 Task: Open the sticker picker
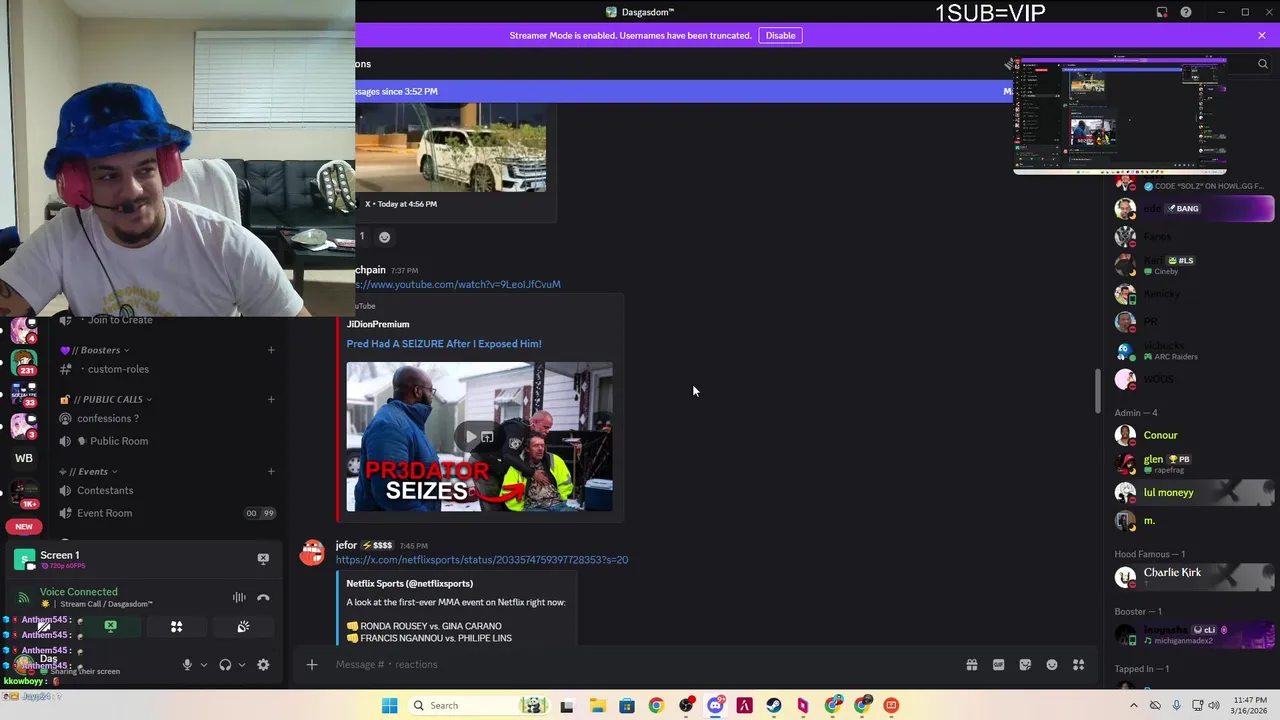1025,665
